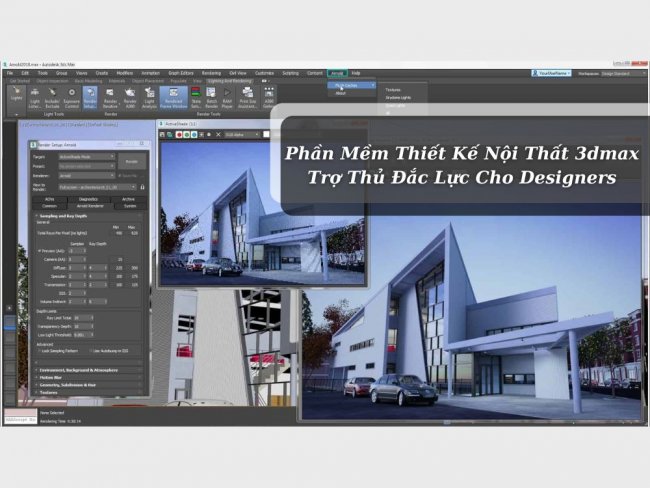Switch to the Common tab in Render Setup
Screen dimensions: 650x488
point(49,206)
